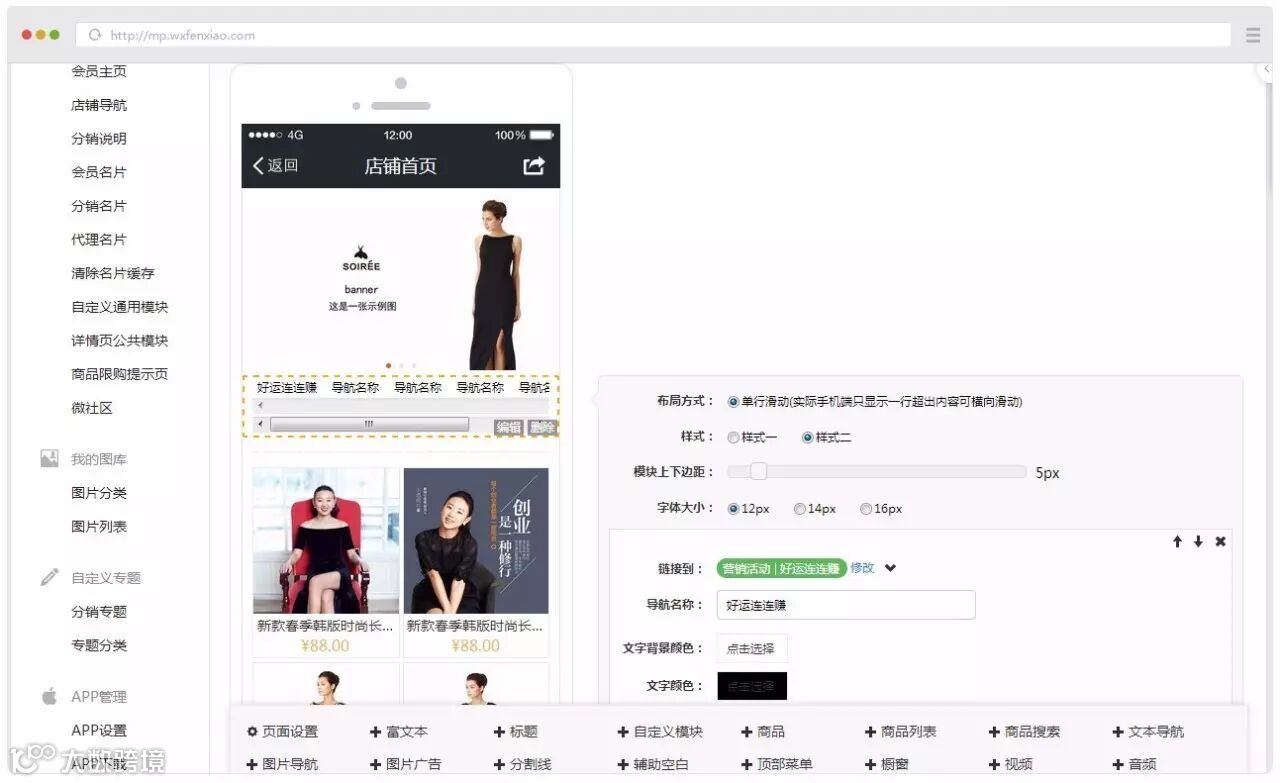Adjust the 模块上下边距 slider handle

[758, 472]
